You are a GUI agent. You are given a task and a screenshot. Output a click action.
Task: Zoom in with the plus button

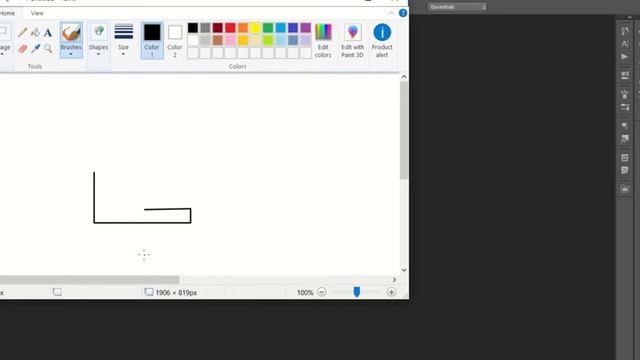[391, 292]
